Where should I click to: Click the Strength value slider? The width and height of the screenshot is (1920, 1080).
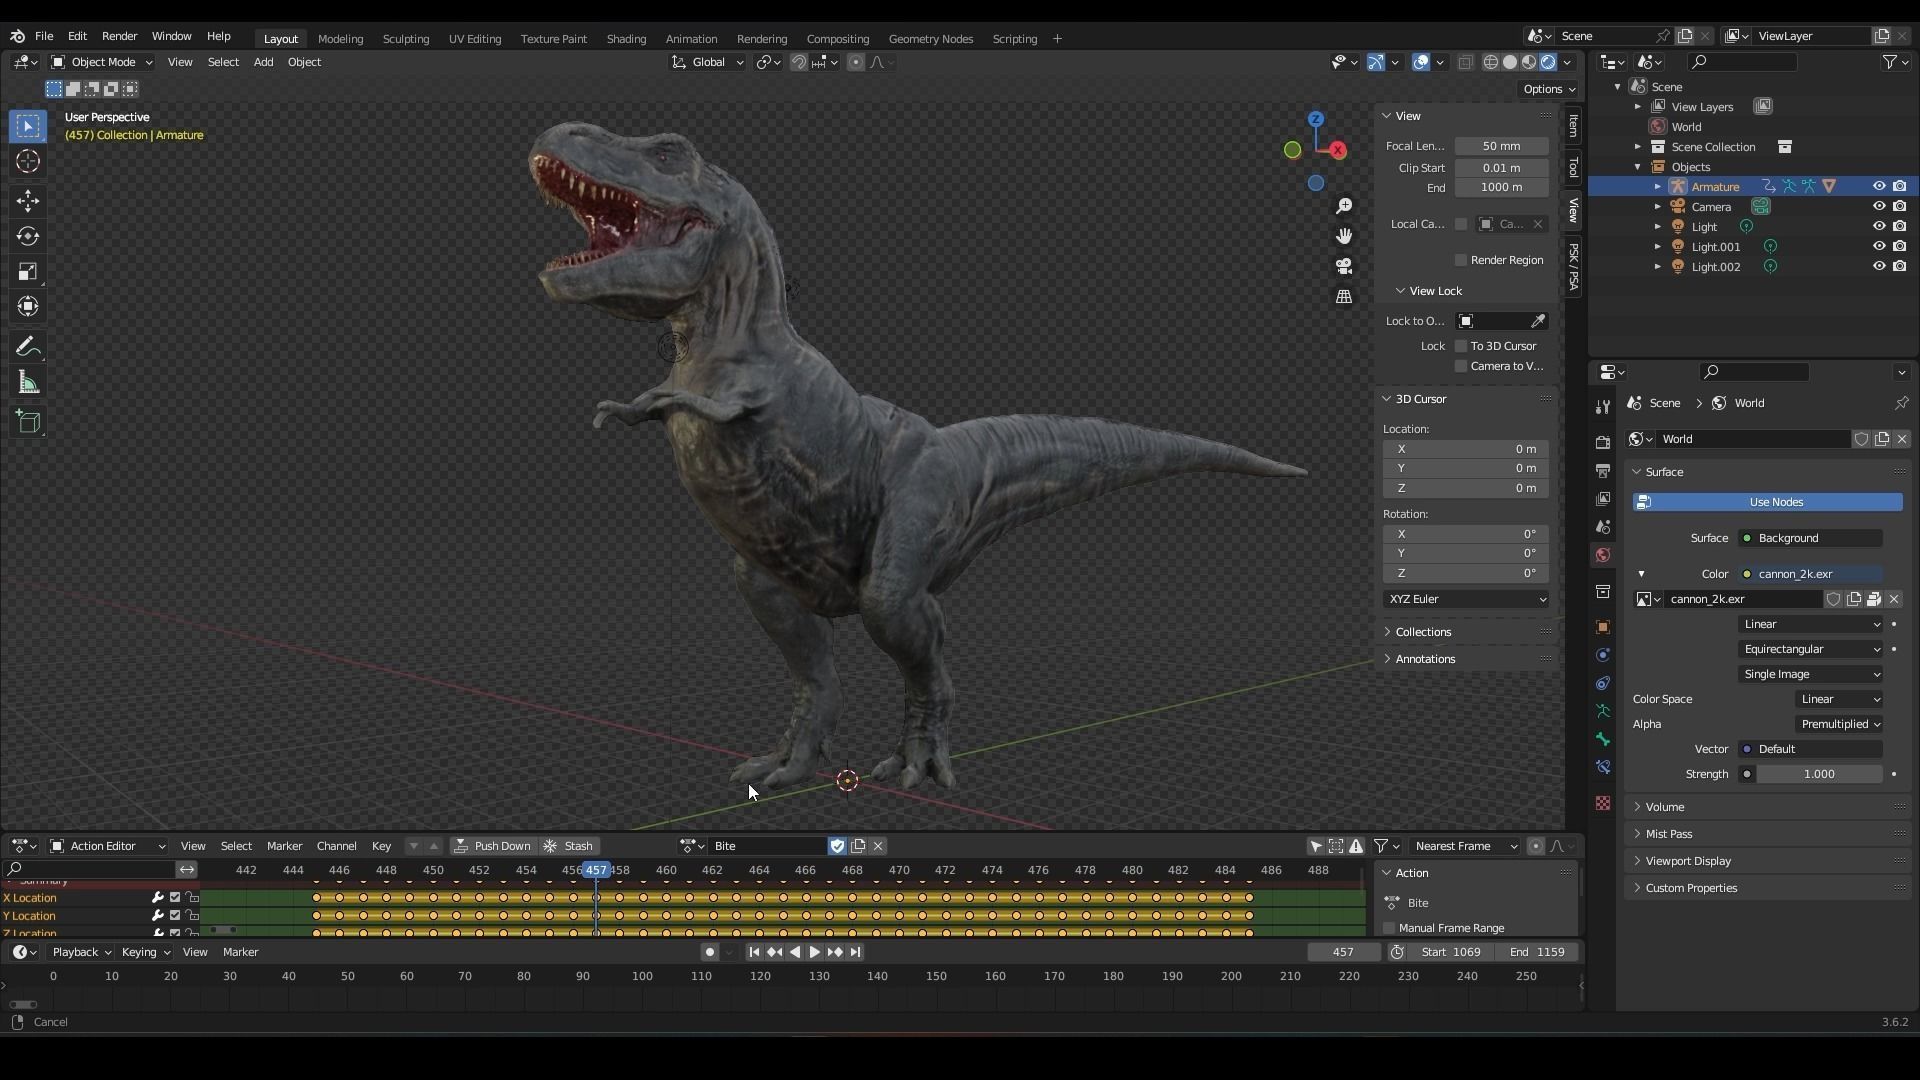pos(1819,774)
